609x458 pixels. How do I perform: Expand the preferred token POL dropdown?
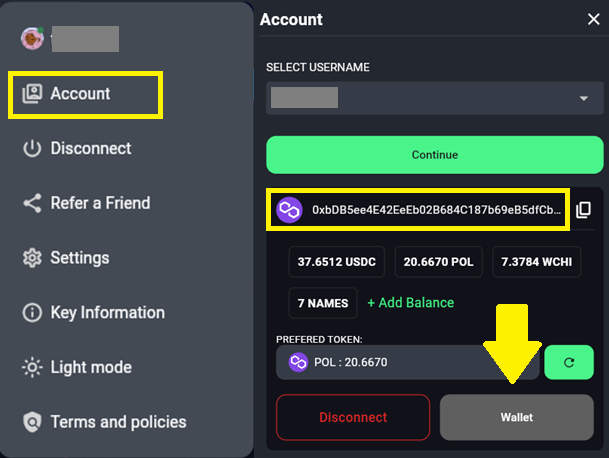[408, 362]
